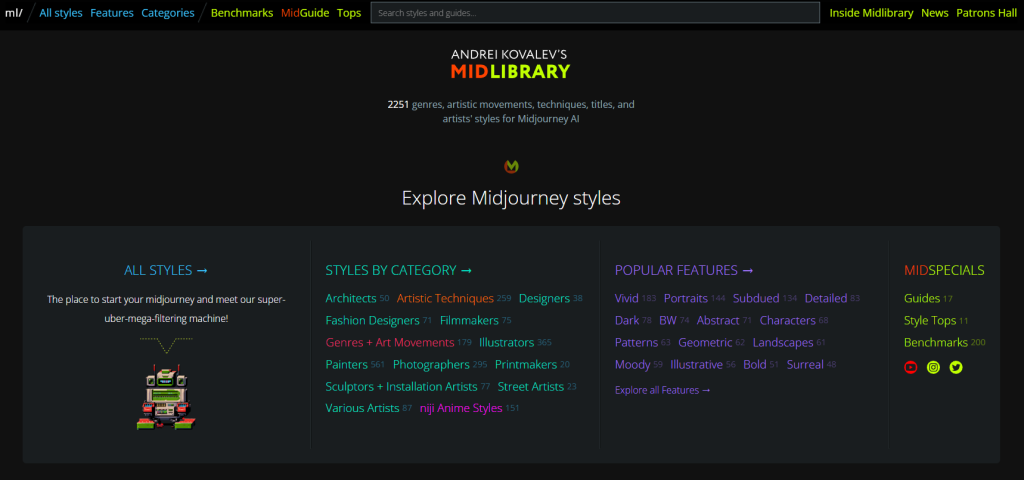Select the Illustrative feature
The width and height of the screenshot is (1024, 480).
tap(696, 364)
